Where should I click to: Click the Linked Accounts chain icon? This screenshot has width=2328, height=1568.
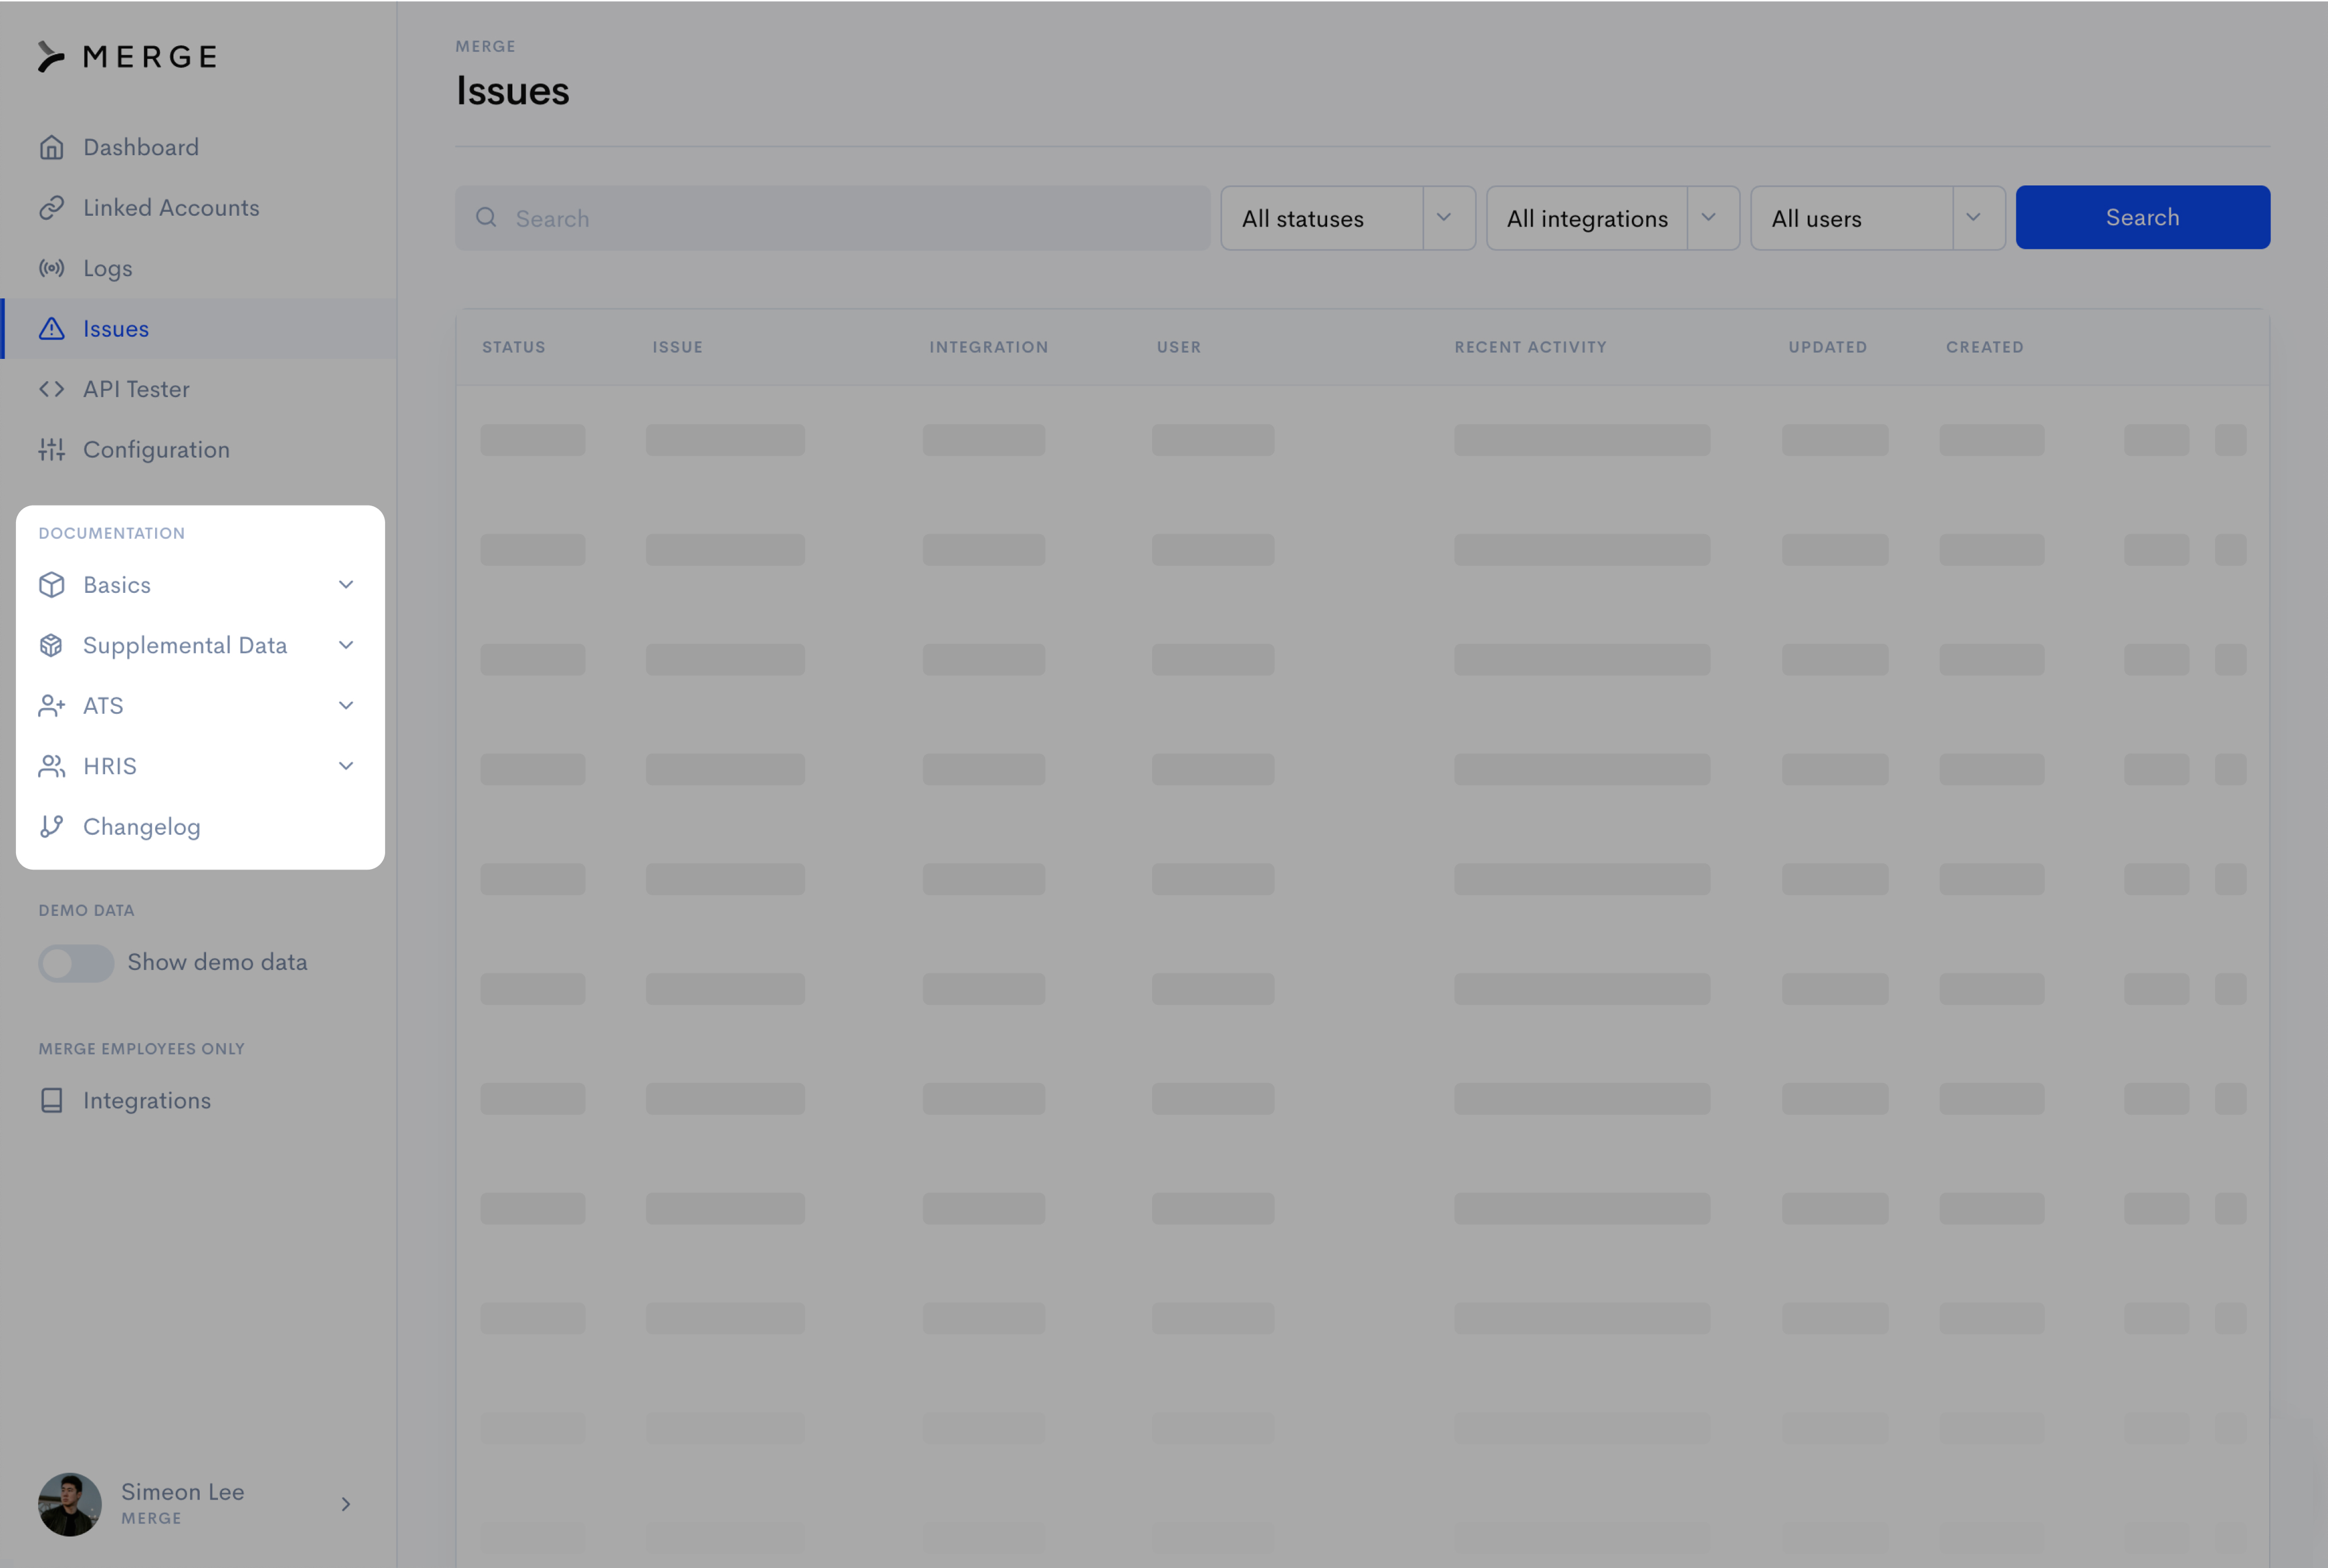coord(52,208)
